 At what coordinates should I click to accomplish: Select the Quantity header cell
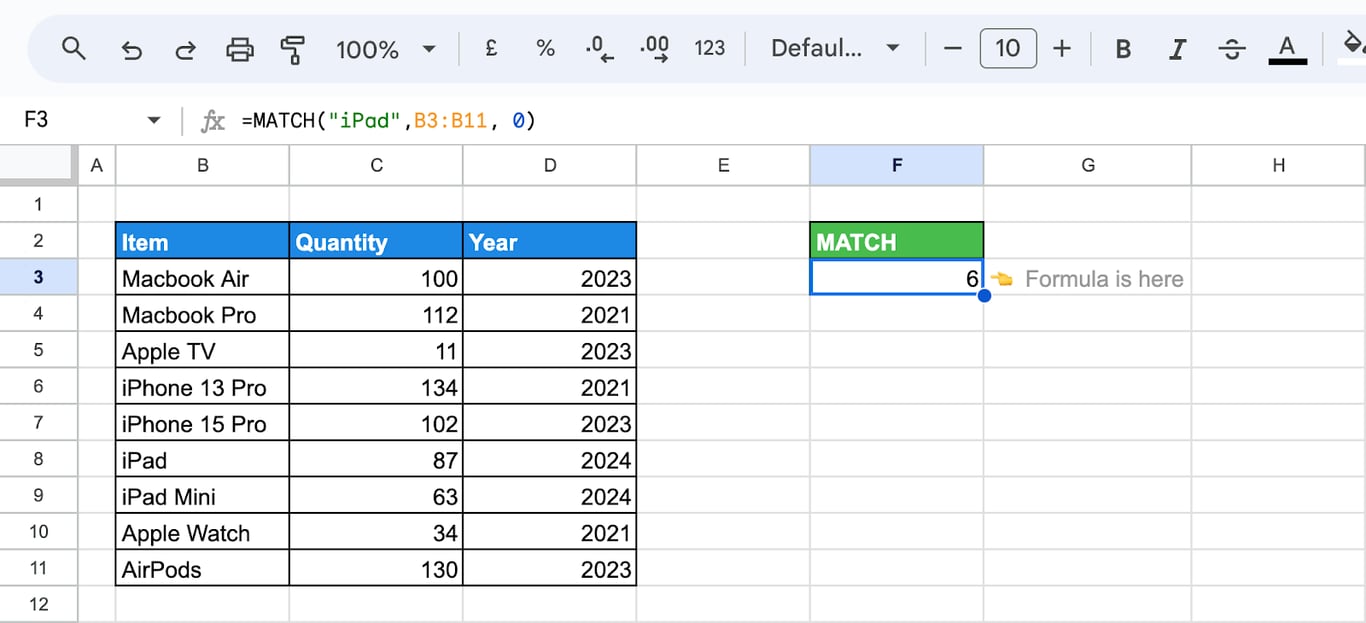tap(376, 241)
